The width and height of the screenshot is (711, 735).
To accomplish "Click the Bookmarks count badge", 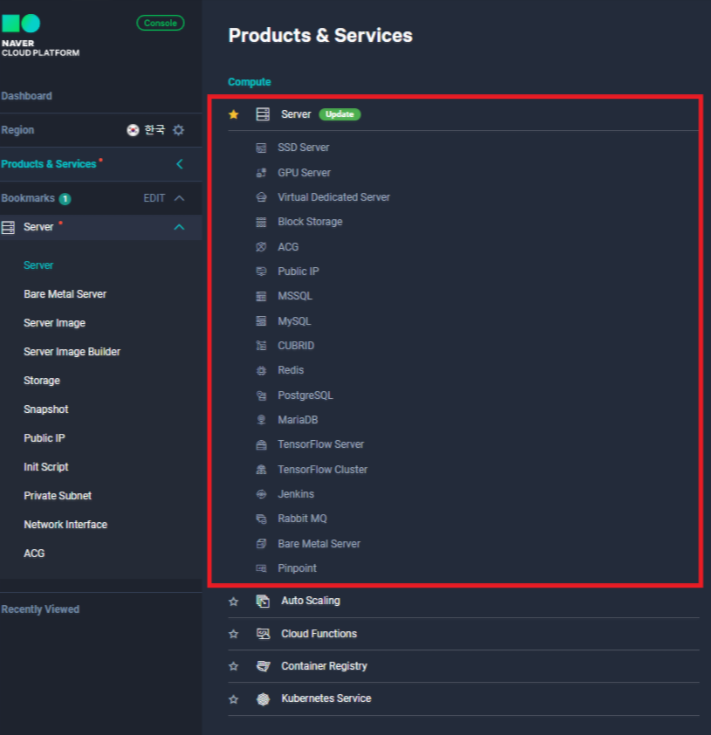I will pos(65,199).
